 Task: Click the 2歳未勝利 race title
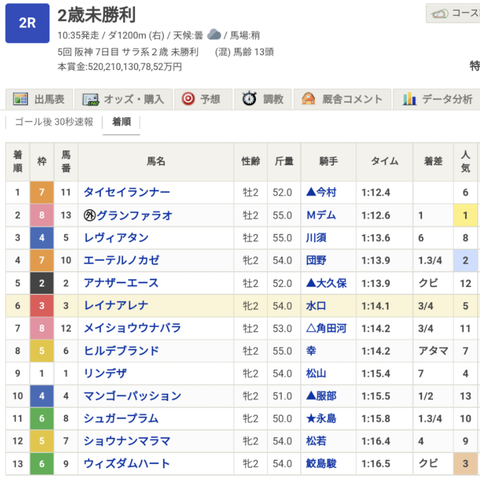coord(97,15)
